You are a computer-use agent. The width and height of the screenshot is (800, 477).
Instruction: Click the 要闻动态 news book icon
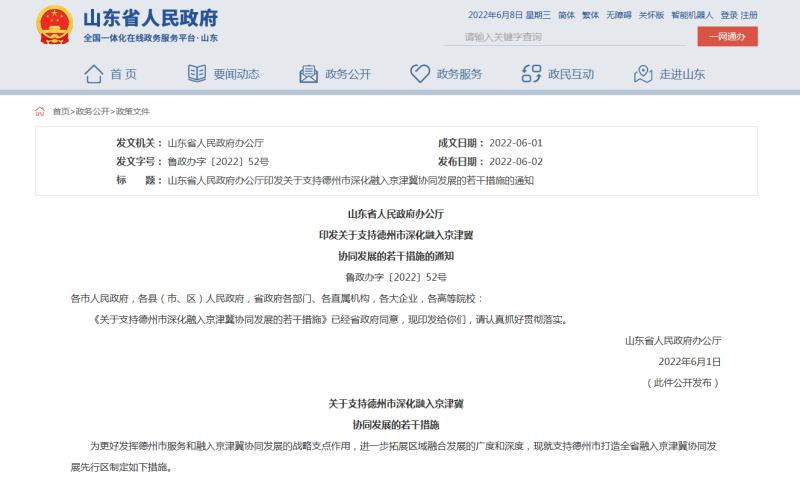tap(197, 74)
